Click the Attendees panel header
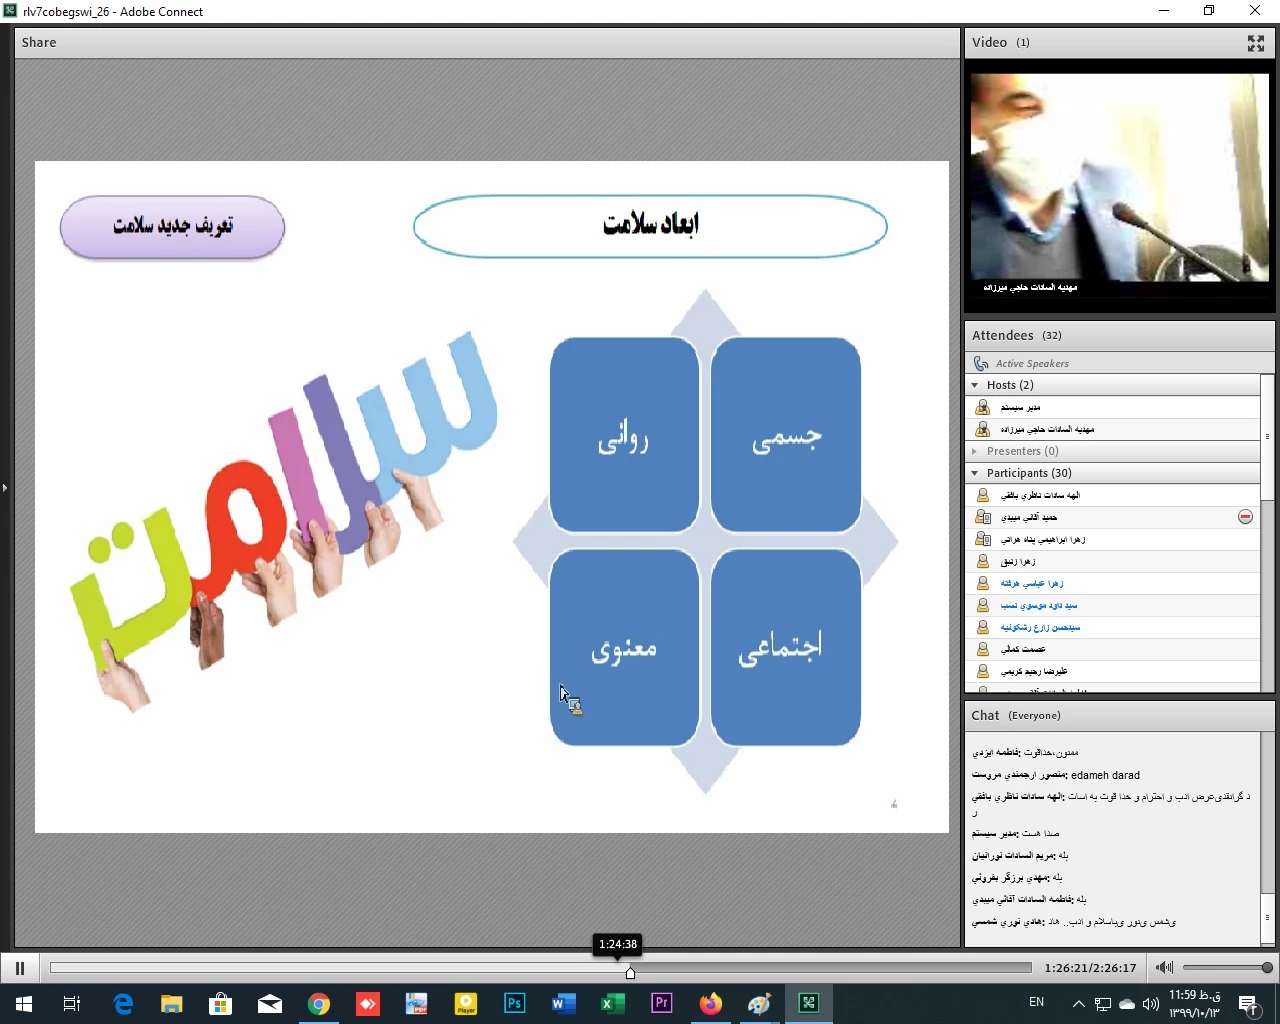The image size is (1280, 1024). pos(1003,336)
